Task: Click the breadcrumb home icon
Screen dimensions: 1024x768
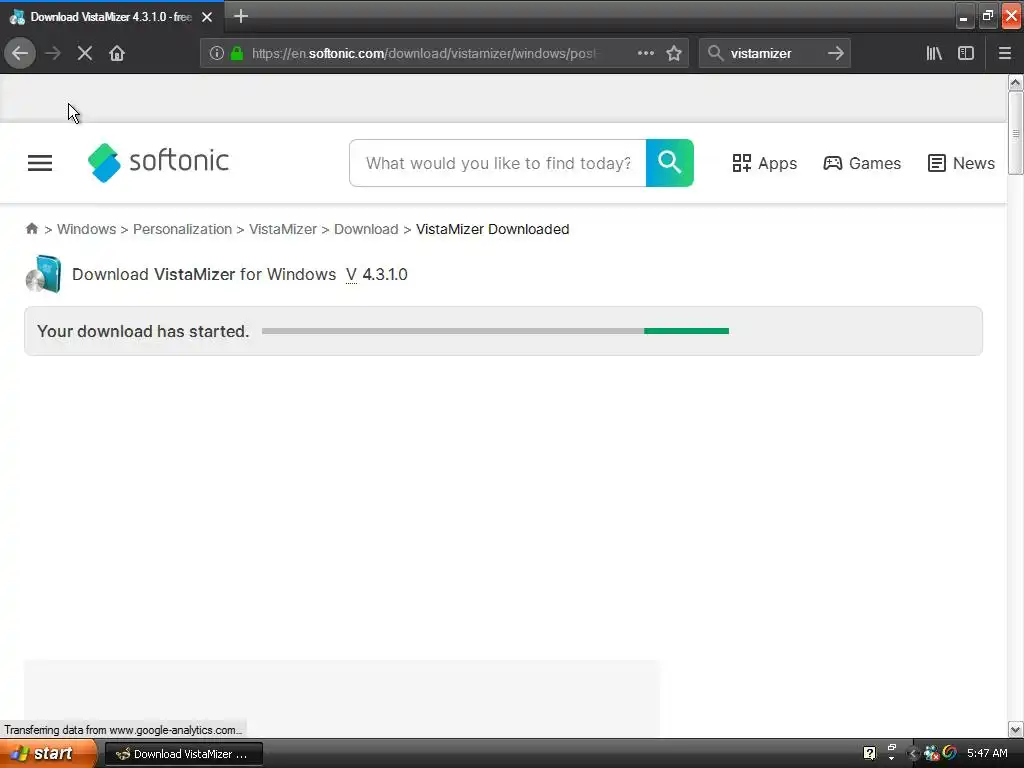Action: 31,229
